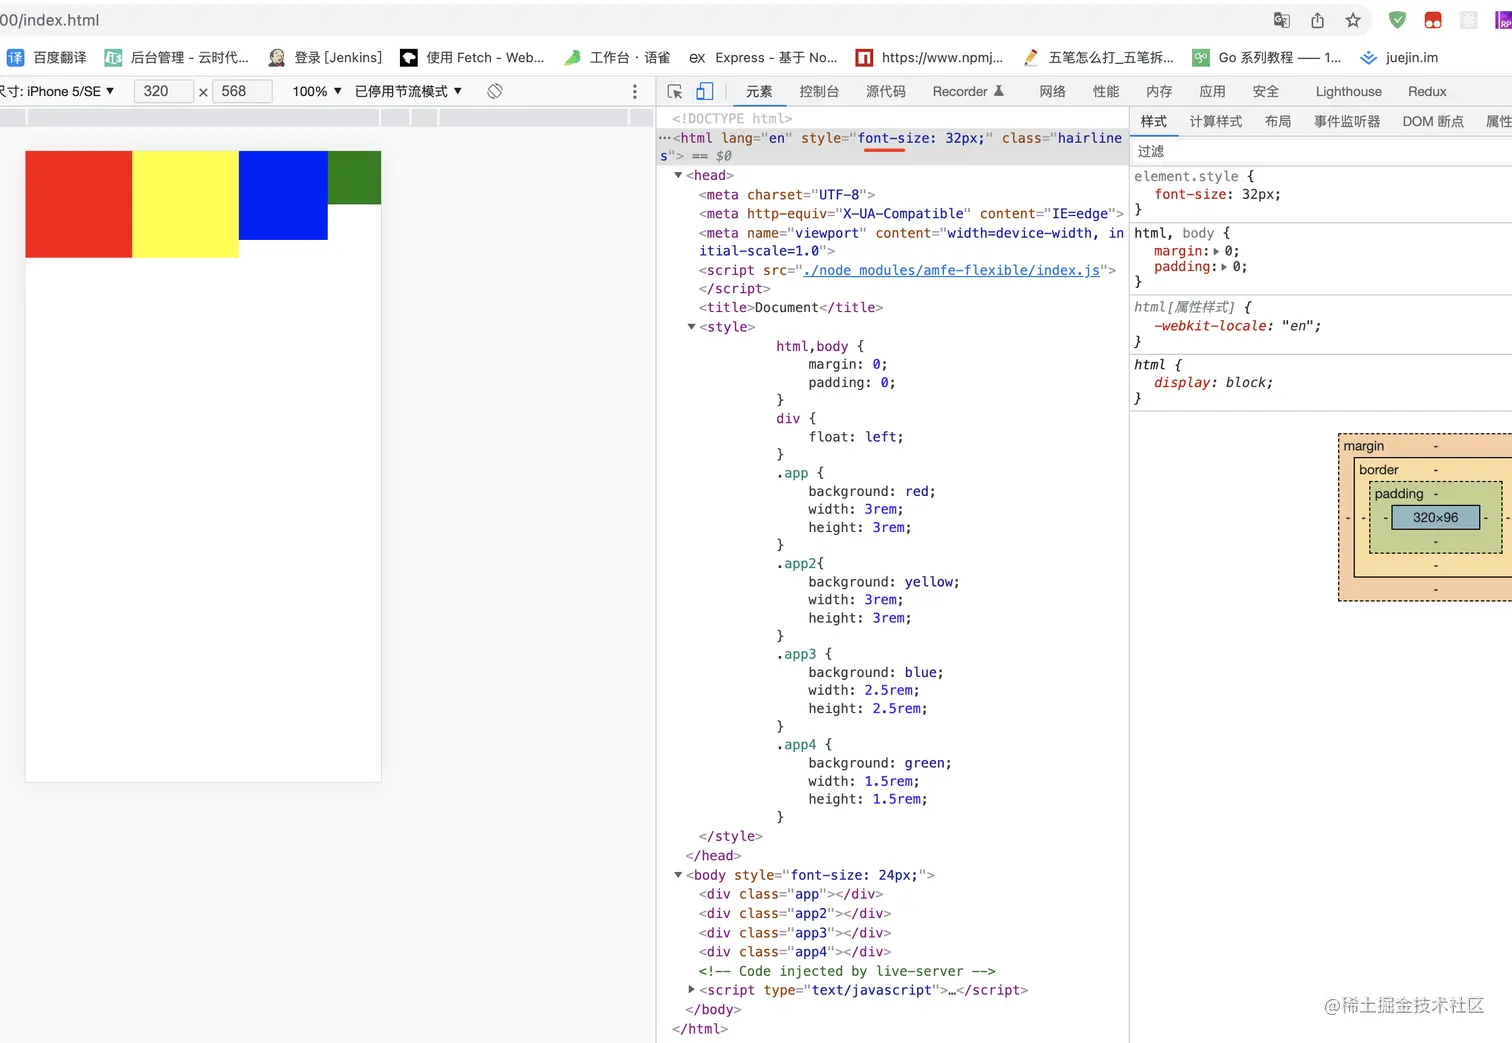1512x1043 pixels.
Task: Bookmark this page with the star icon
Action: [x=1353, y=20]
